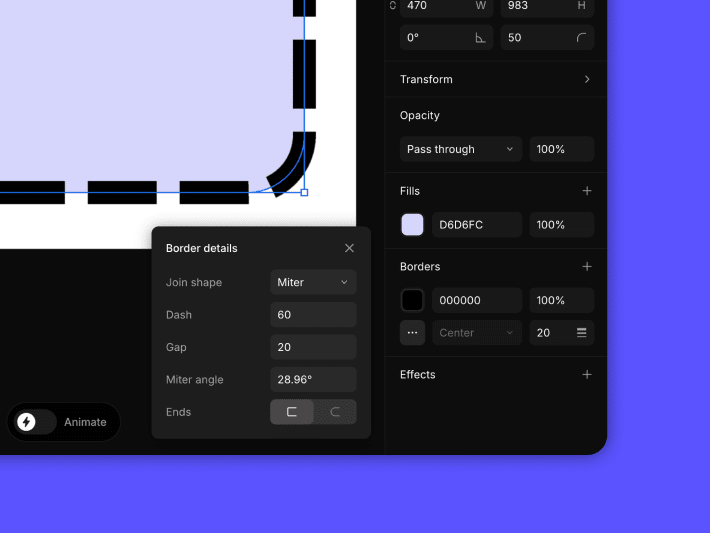Click the Border details title

click(201, 248)
